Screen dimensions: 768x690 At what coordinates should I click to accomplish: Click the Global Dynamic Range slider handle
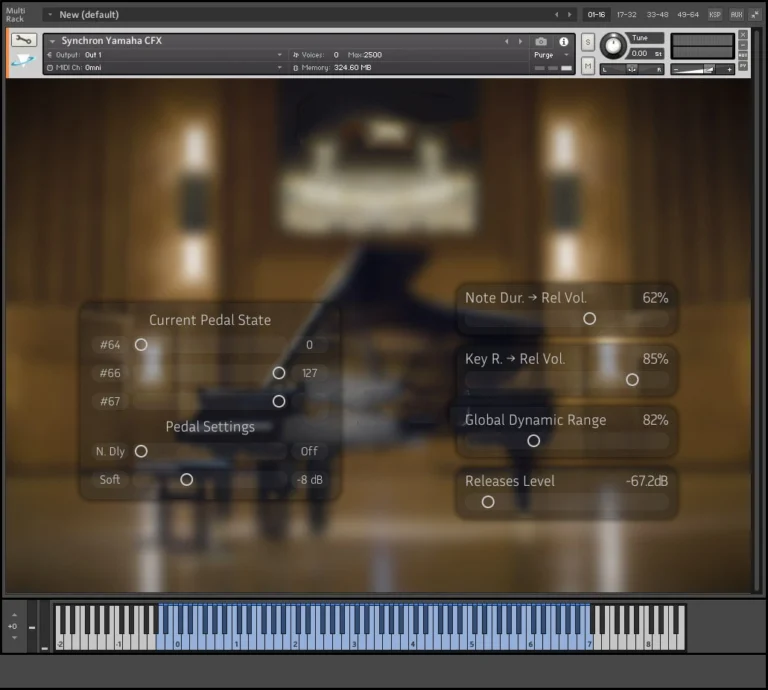[x=534, y=441]
